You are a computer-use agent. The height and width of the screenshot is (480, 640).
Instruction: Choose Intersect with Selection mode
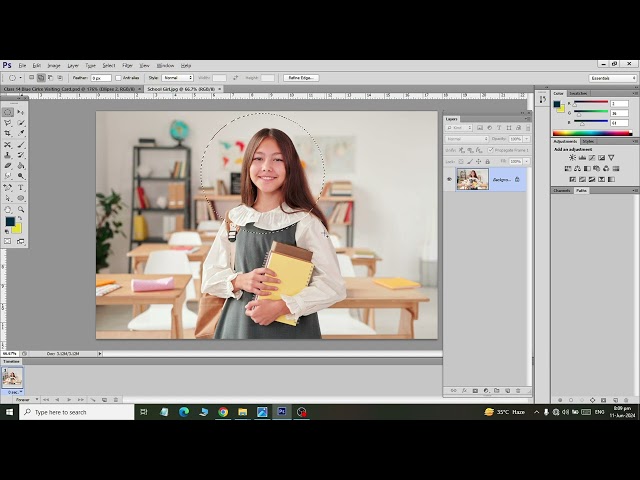60,78
